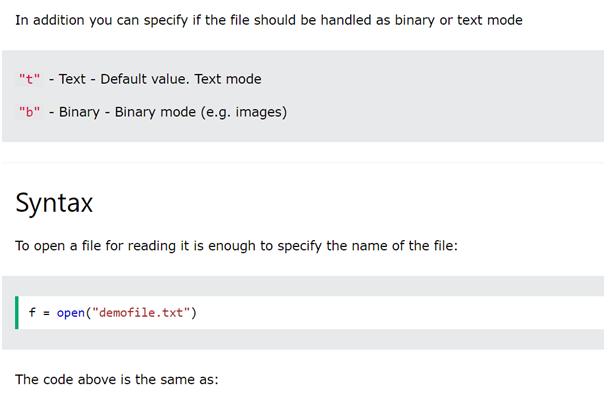Click the "Syntax" heading
This screenshot has width=606, height=406.
[54, 203]
